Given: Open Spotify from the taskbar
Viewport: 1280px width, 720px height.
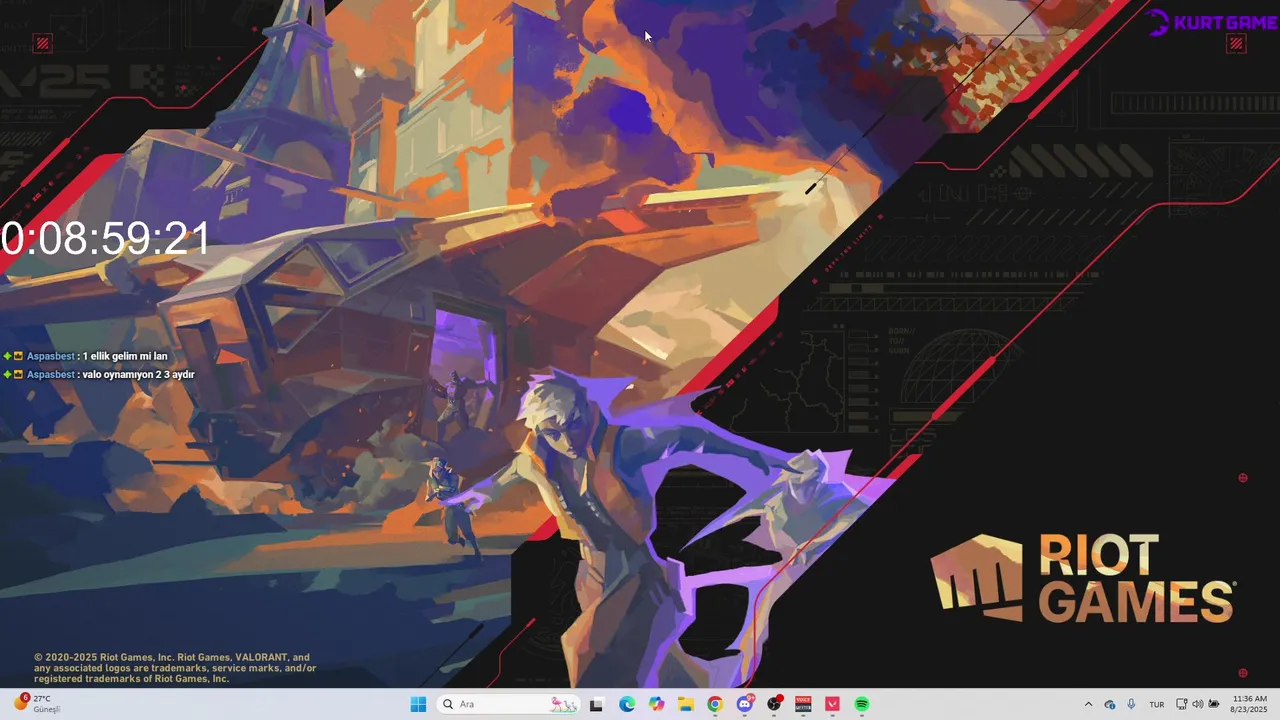Looking at the screenshot, I should [862, 704].
